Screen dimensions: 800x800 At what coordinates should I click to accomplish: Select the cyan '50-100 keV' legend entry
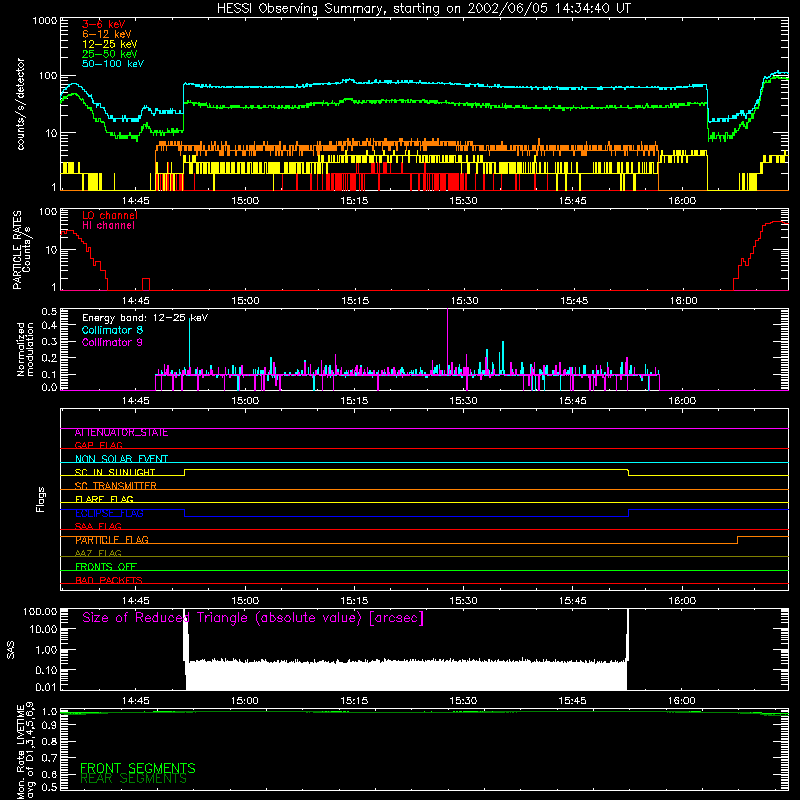click(113, 64)
